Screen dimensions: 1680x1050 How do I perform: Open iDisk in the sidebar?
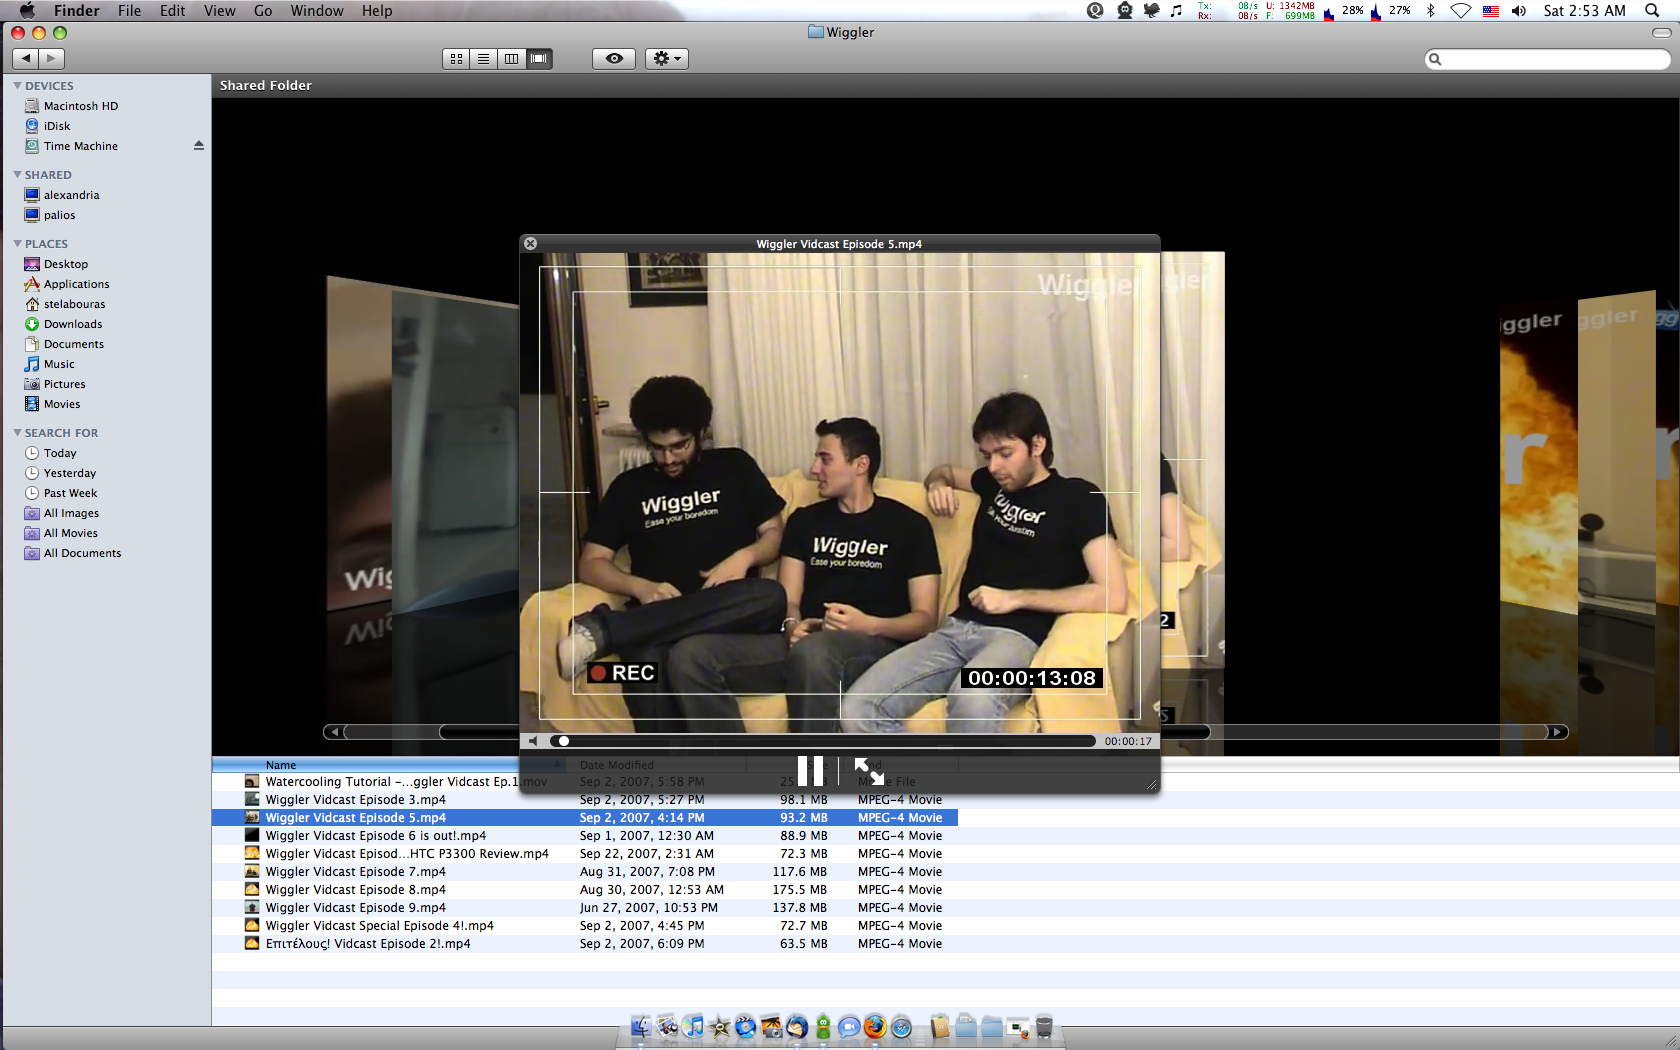(x=57, y=126)
